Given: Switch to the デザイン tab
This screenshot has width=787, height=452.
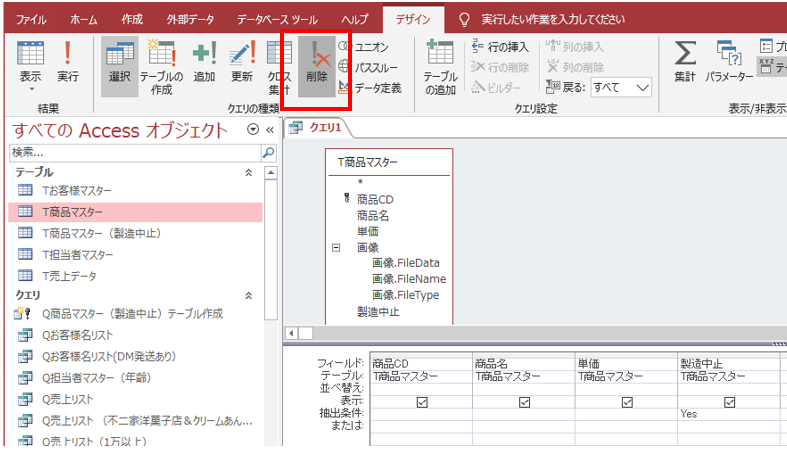Looking at the screenshot, I should (x=413, y=20).
